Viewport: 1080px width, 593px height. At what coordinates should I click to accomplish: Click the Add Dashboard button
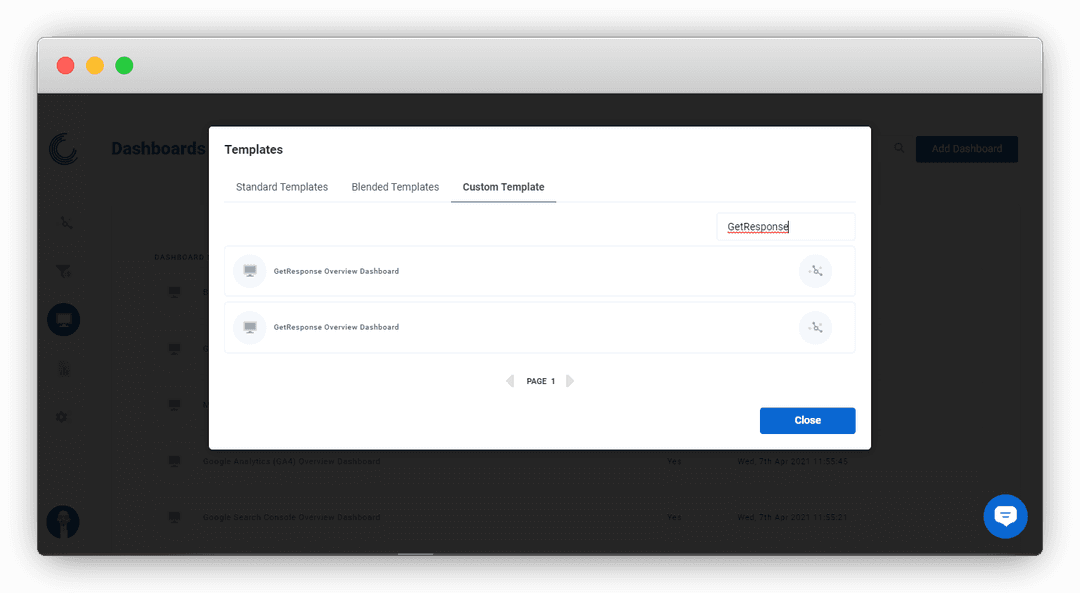966,149
